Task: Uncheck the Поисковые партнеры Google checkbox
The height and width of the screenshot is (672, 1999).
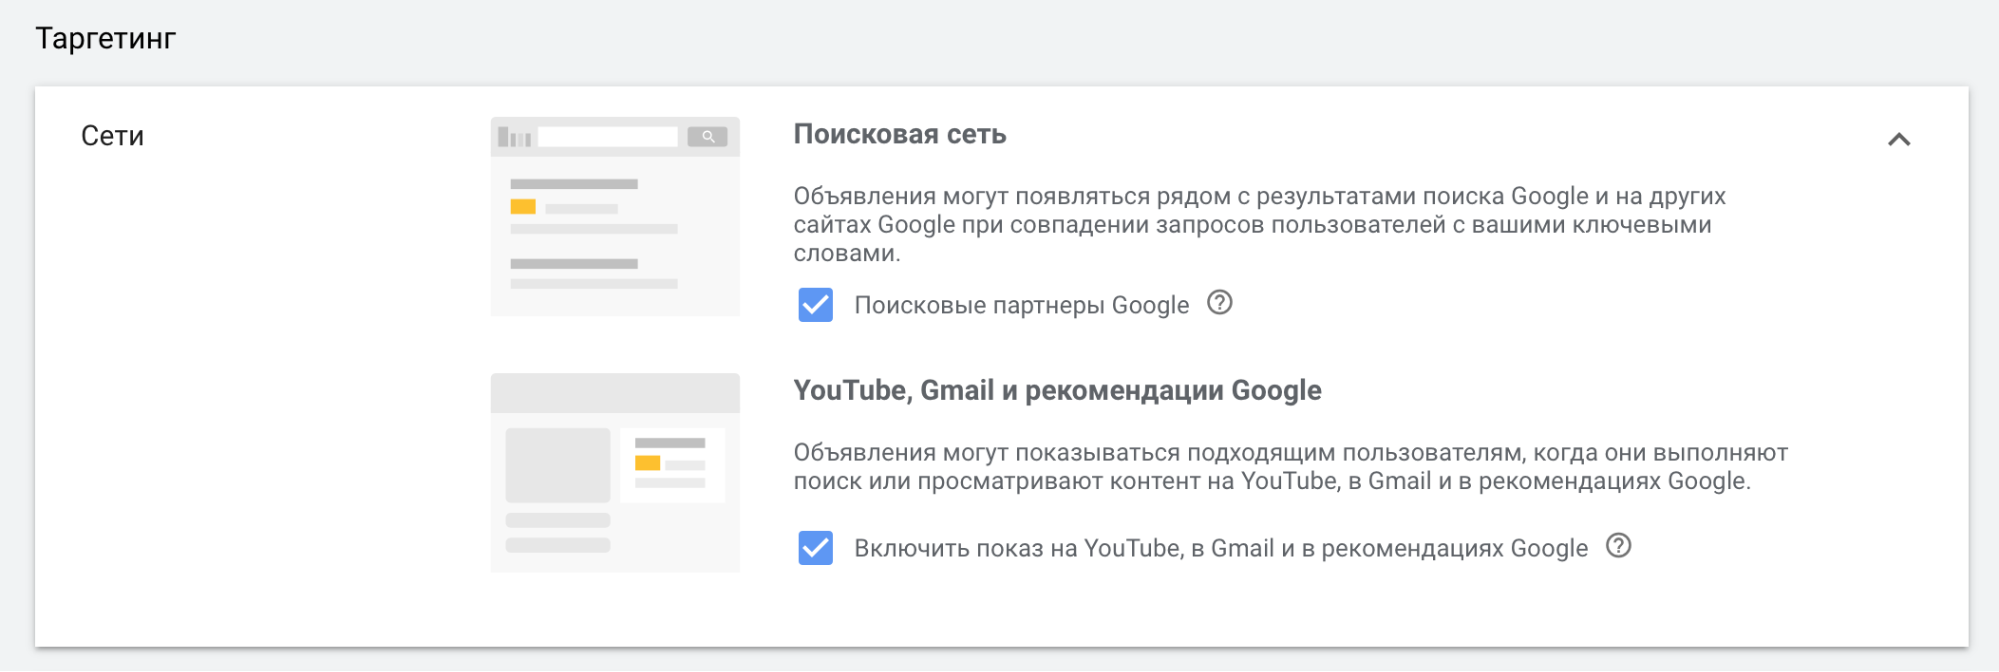Action: click(x=815, y=305)
